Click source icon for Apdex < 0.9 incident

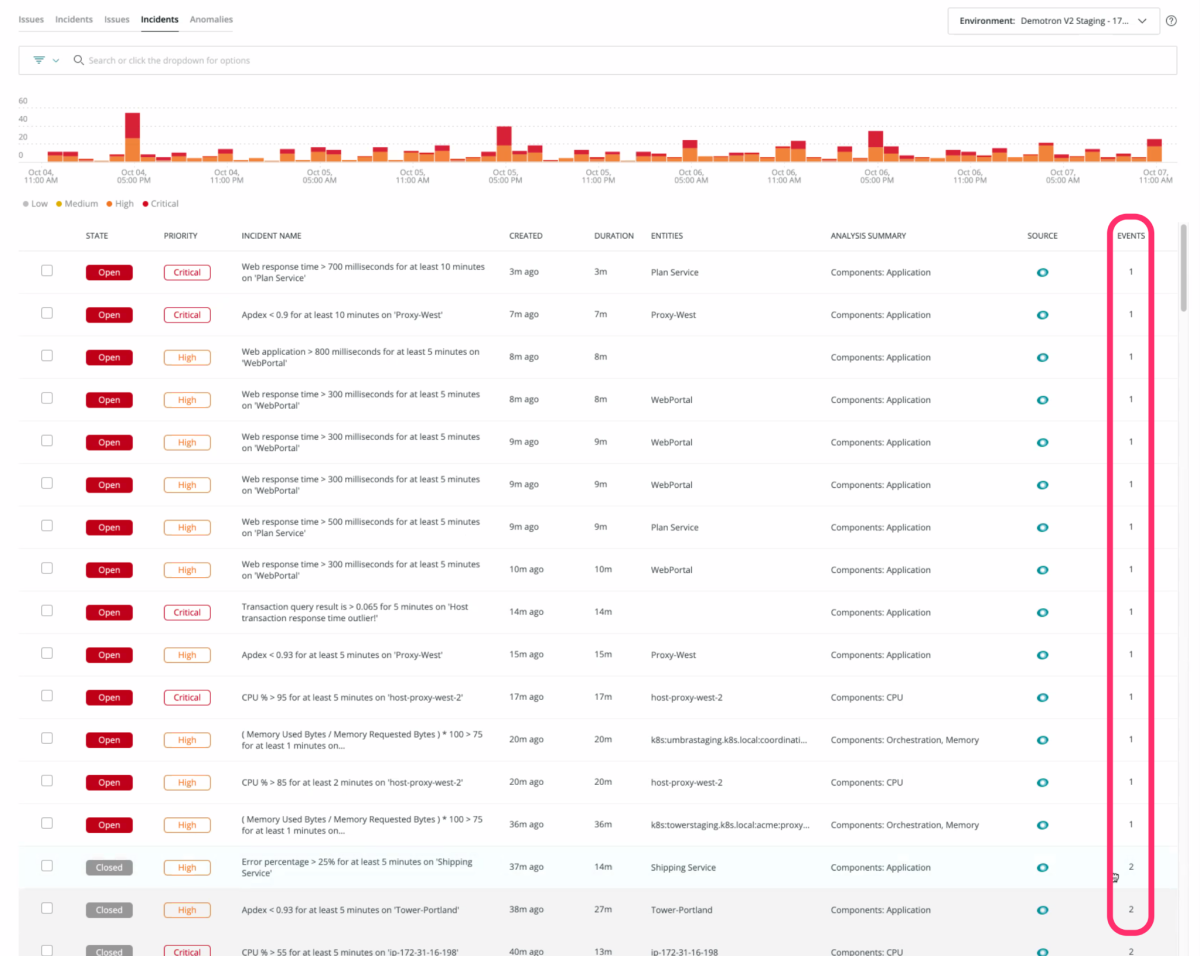pyautogui.click(x=1042, y=315)
